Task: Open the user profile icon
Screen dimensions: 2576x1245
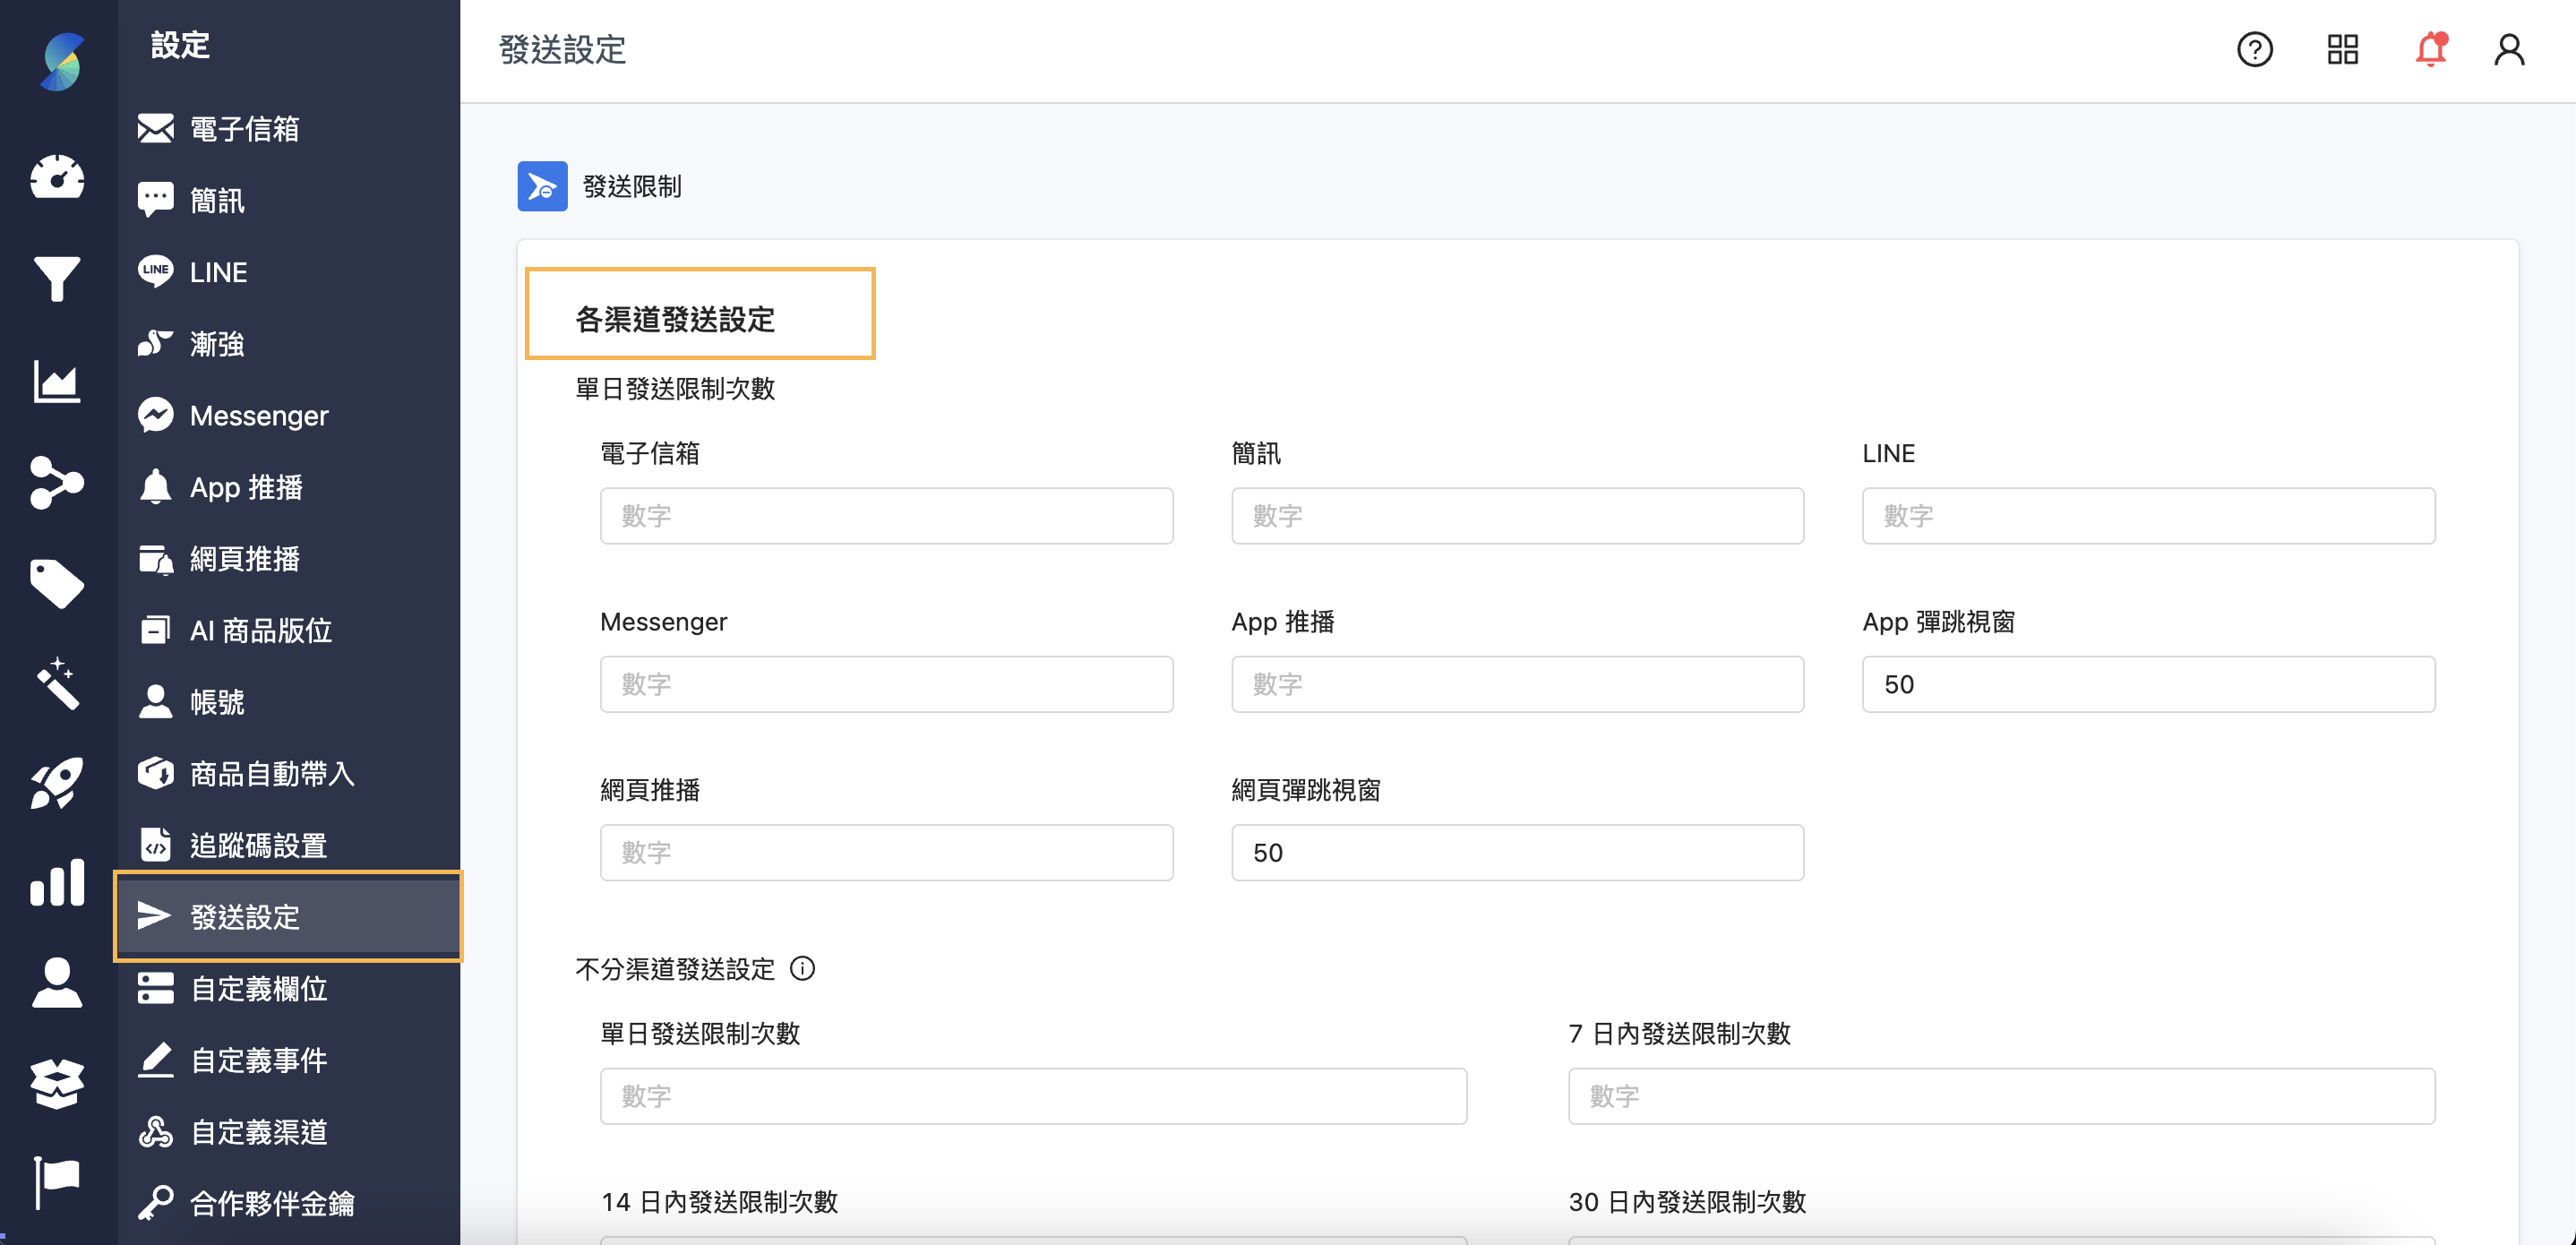Action: click(x=2508, y=49)
